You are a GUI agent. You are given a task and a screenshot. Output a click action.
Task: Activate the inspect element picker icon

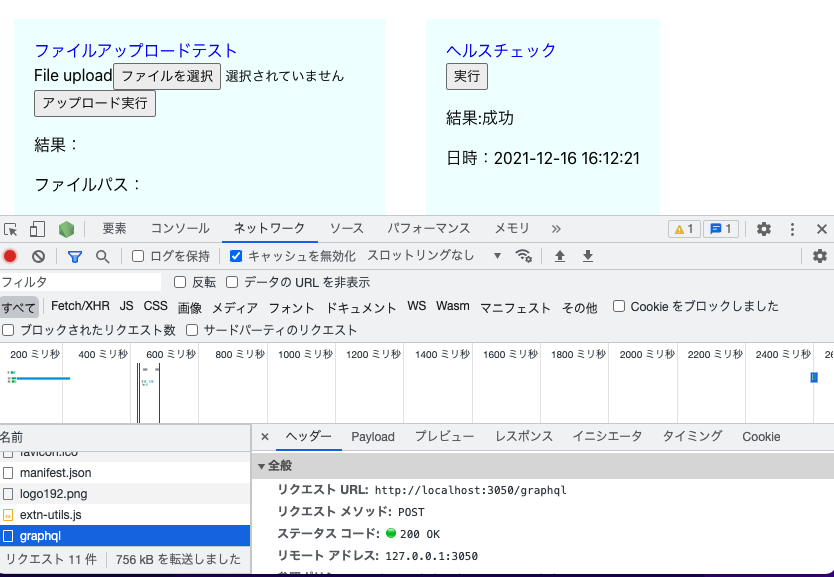pos(11,229)
